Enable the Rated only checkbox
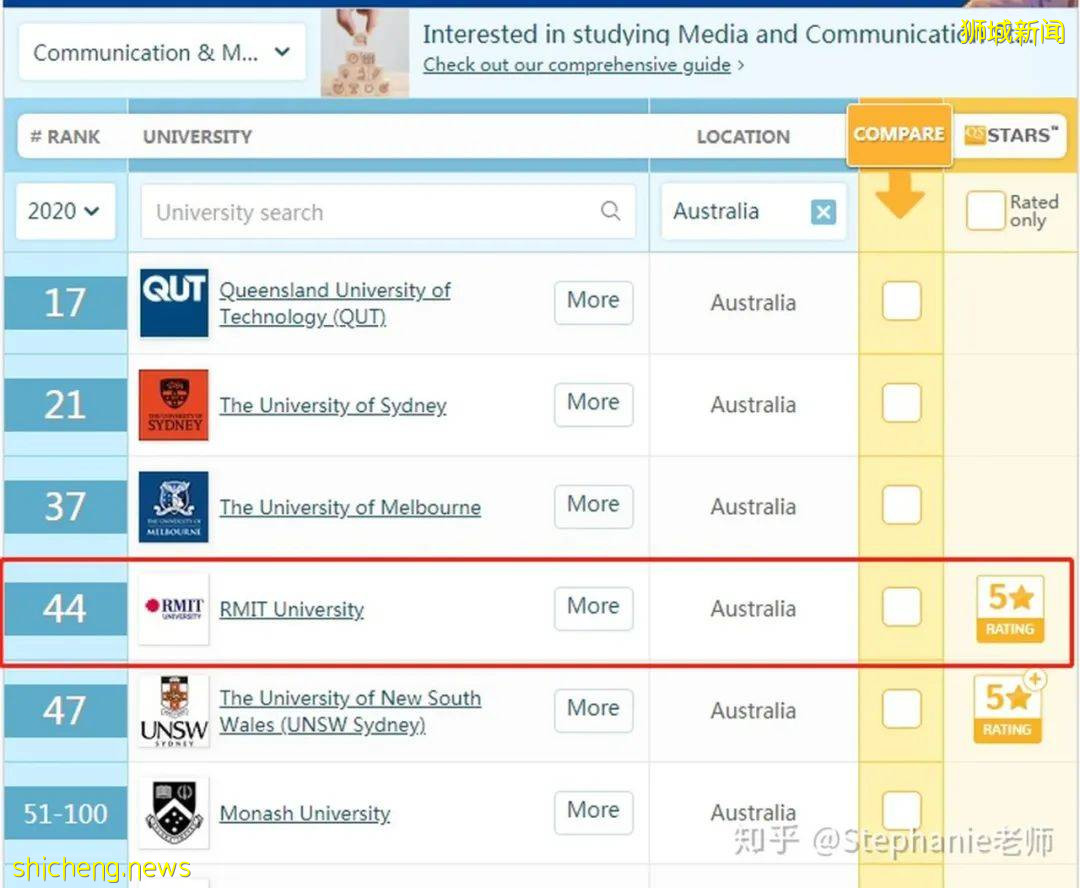The width and height of the screenshot is (1080, 888). [x=984, y=211]
